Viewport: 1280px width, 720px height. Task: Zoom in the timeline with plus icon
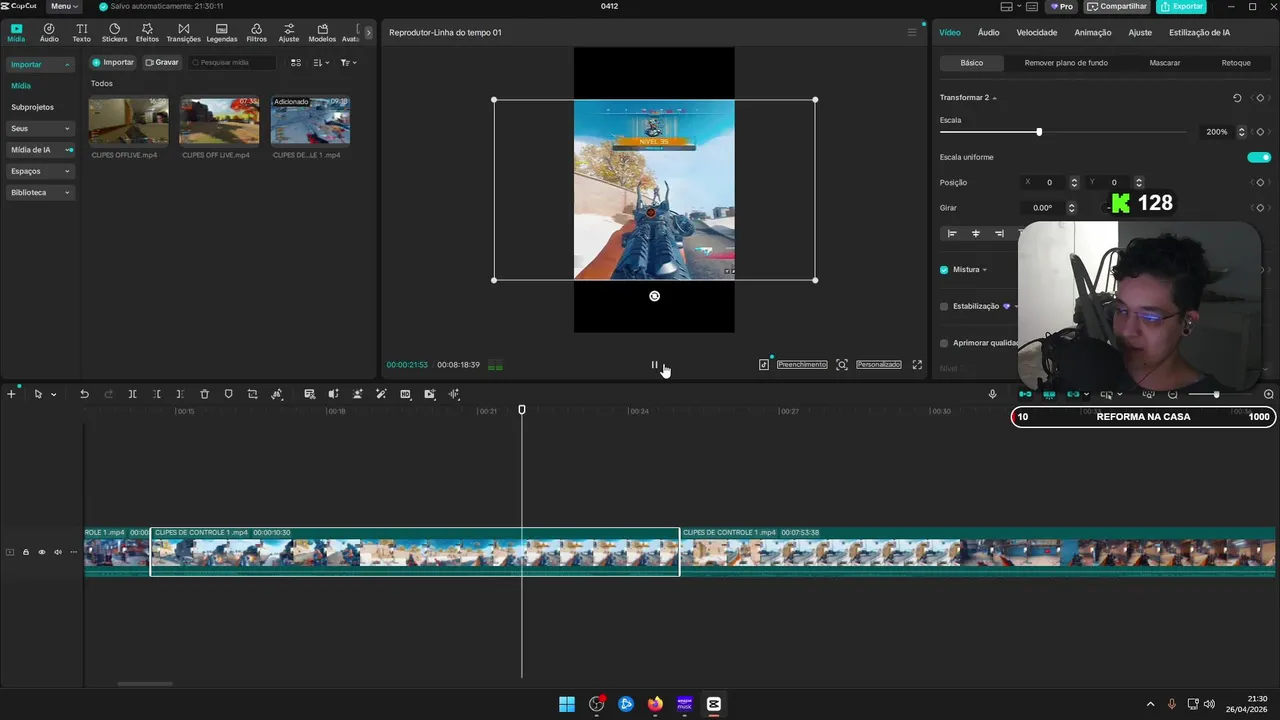click(1269, 394)
